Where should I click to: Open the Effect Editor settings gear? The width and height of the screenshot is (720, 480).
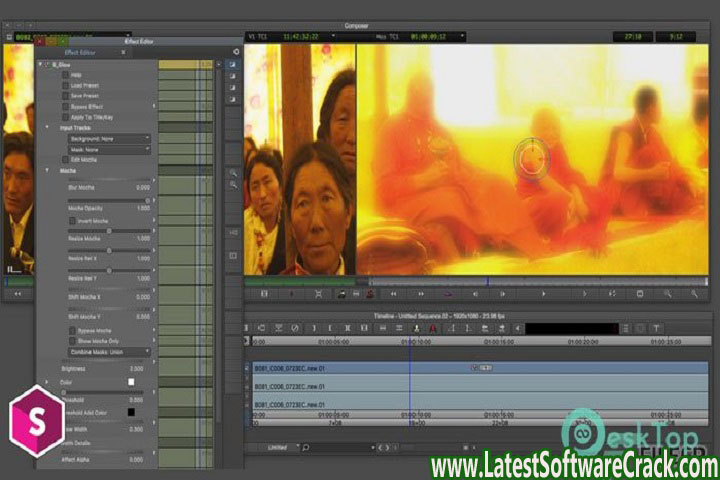coord(236,51)
